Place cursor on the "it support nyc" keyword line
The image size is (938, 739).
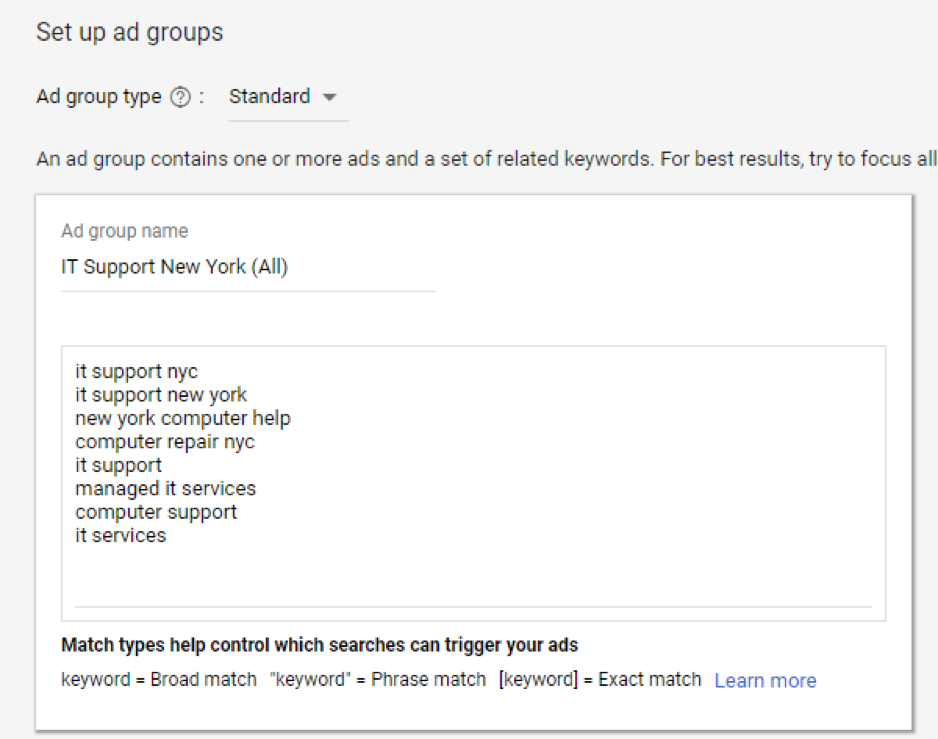(136, 372)
